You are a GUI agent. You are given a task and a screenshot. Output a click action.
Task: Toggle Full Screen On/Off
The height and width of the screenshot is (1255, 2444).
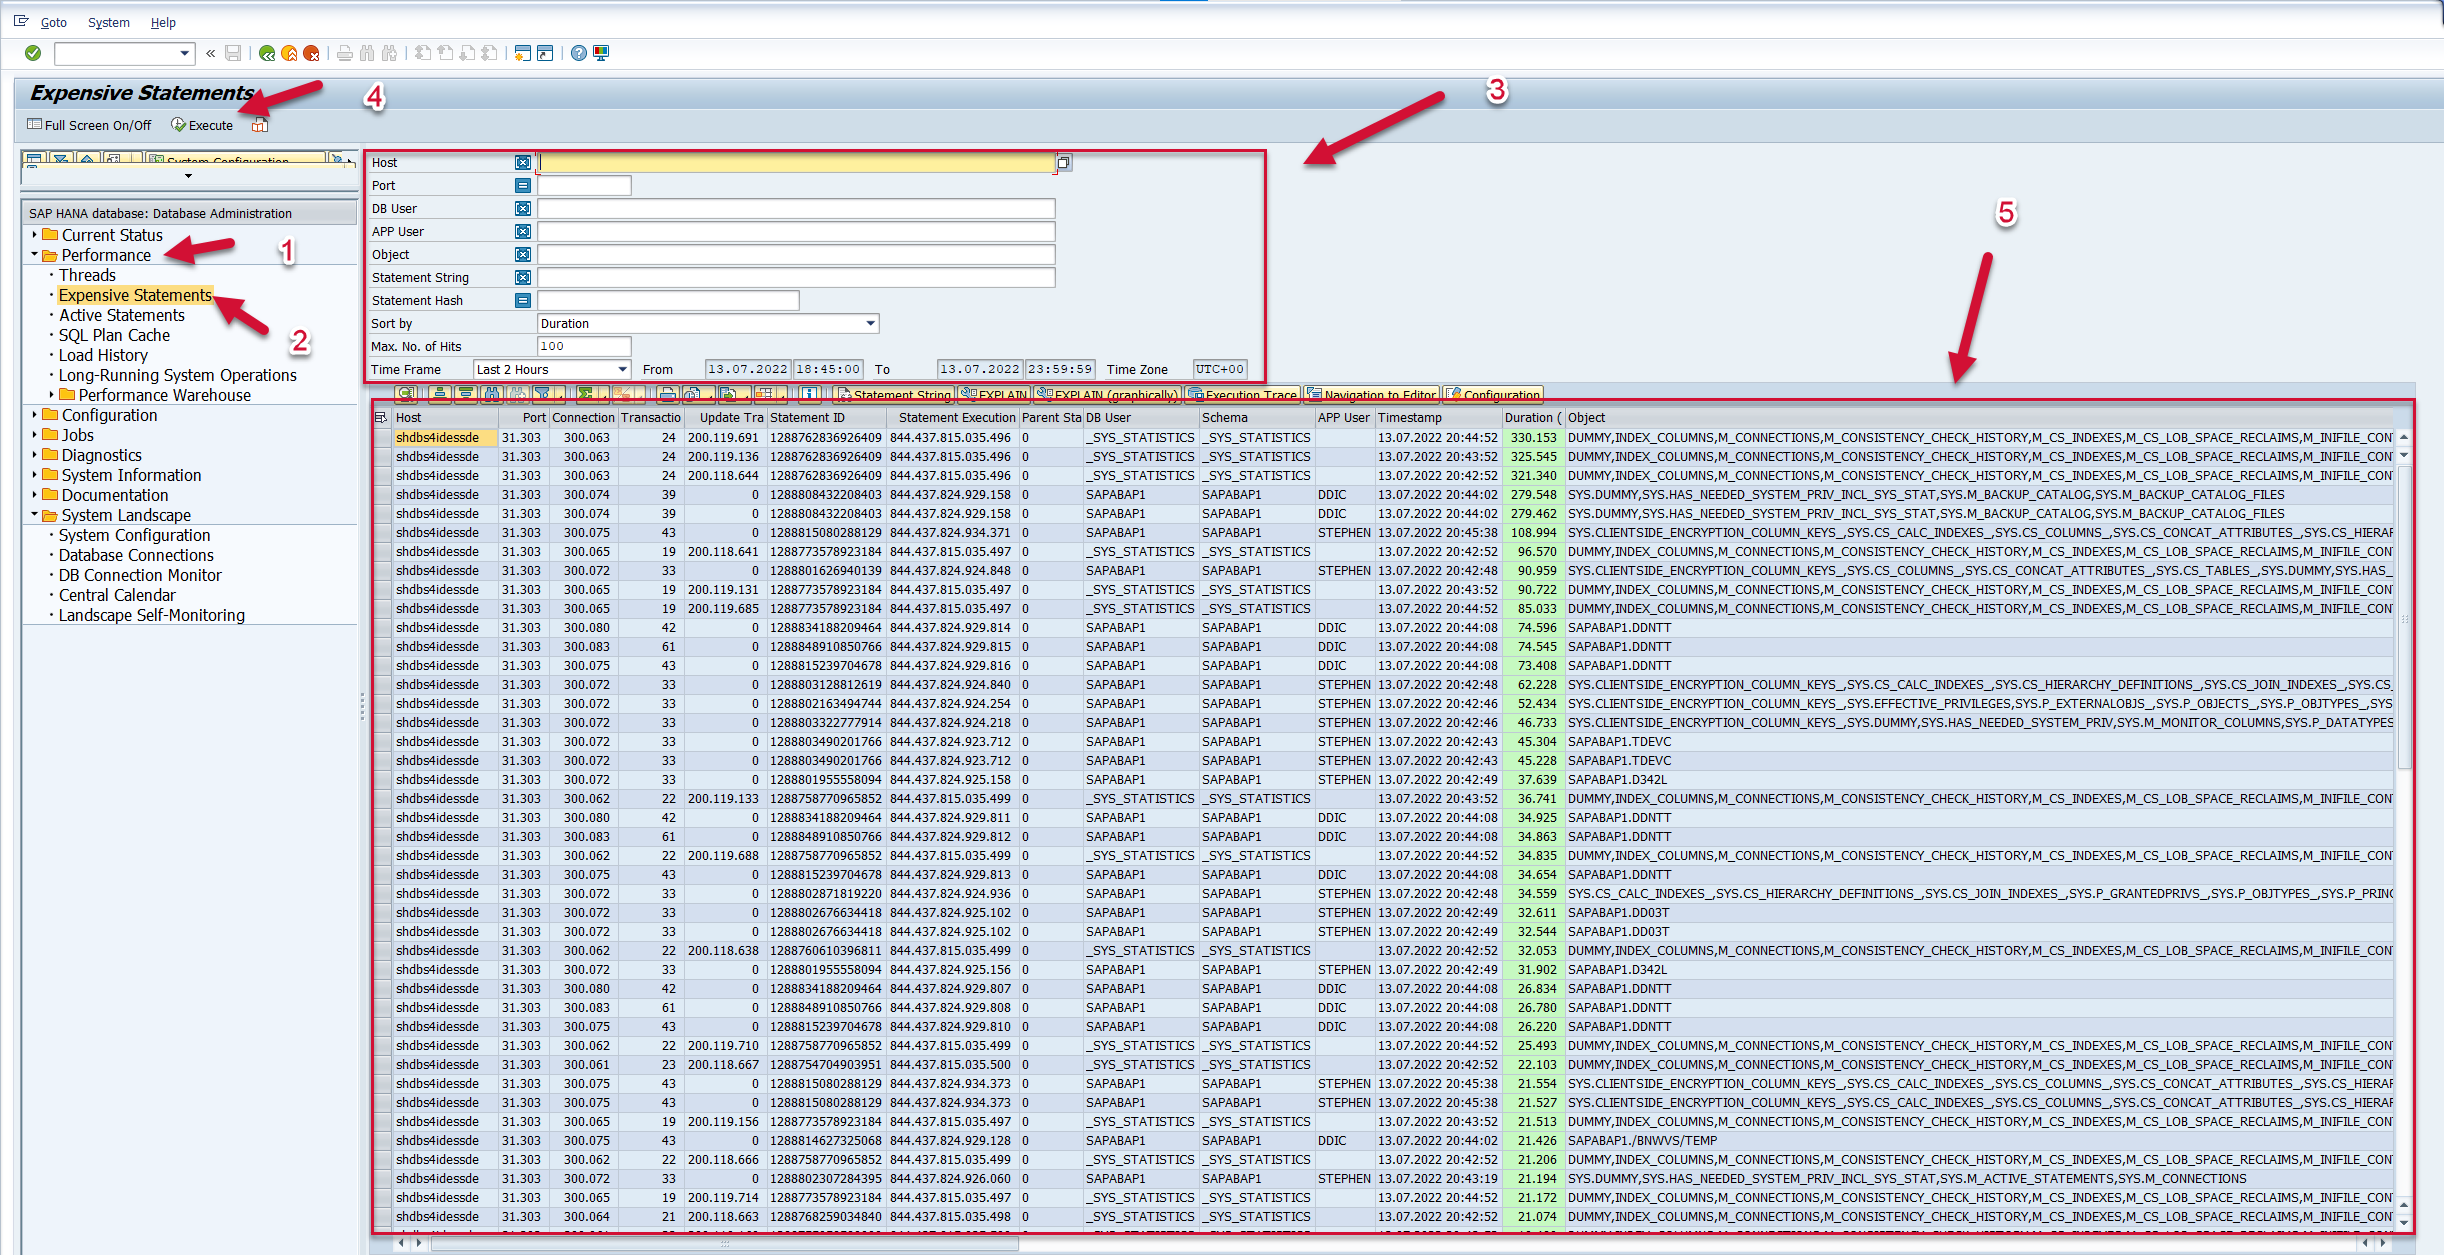[89, 125]
